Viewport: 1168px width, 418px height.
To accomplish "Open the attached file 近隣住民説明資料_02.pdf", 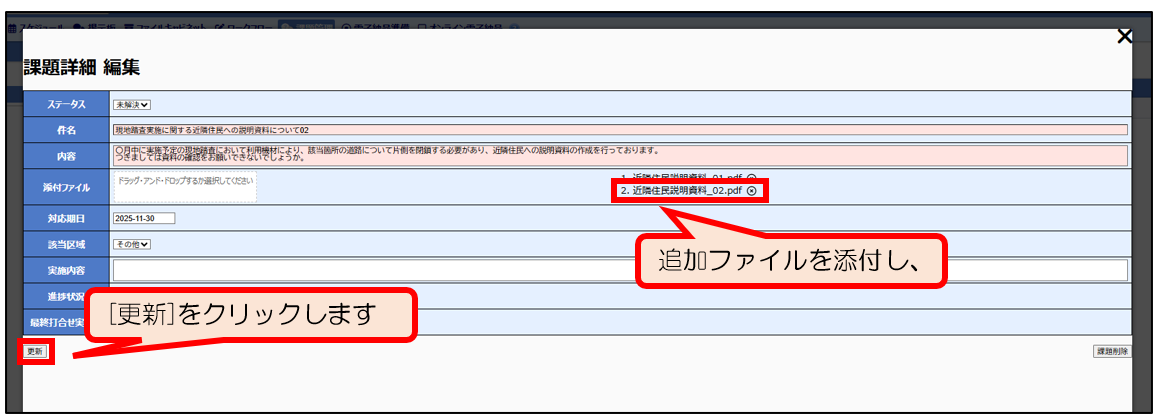I will pyautogui.click(x=681, y=191).
